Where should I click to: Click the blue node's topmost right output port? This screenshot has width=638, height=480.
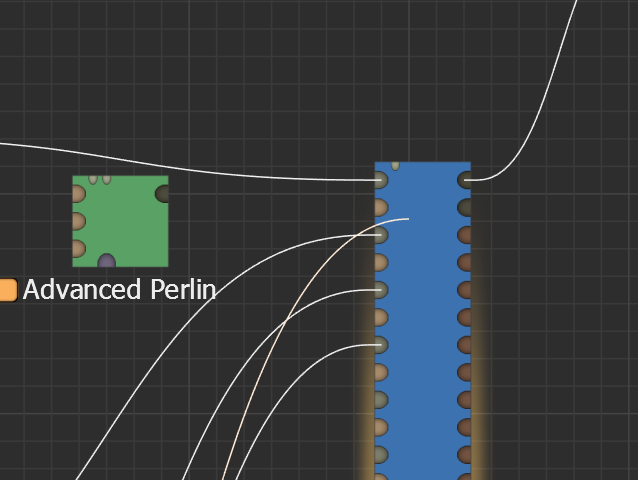(x=465, y=180)
